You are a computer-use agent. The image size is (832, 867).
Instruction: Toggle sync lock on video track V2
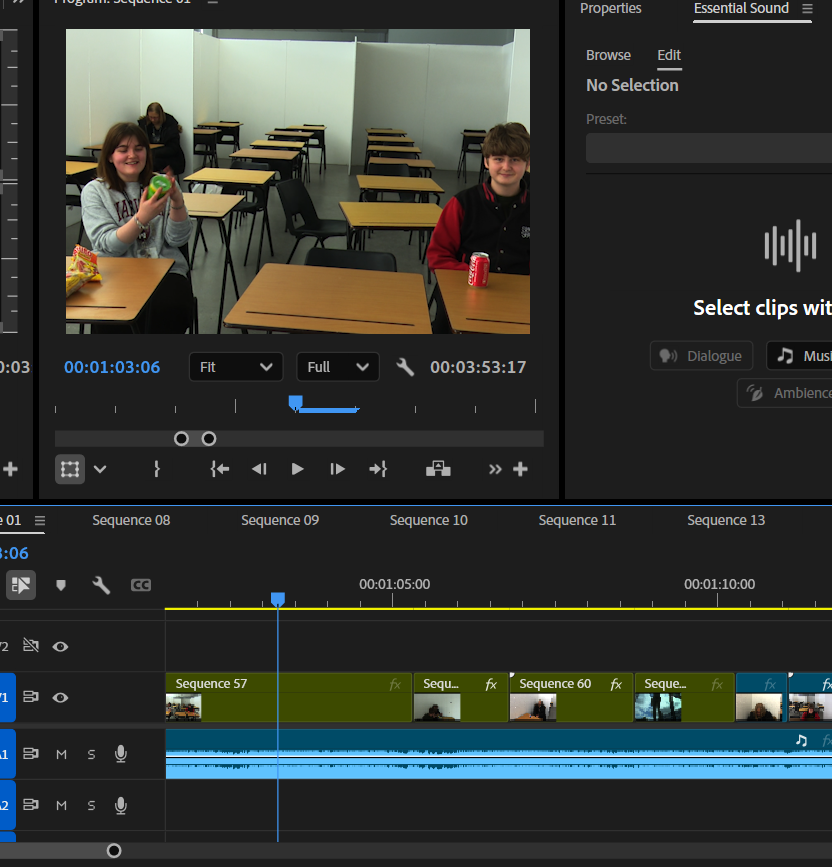(x=31, y=646)
